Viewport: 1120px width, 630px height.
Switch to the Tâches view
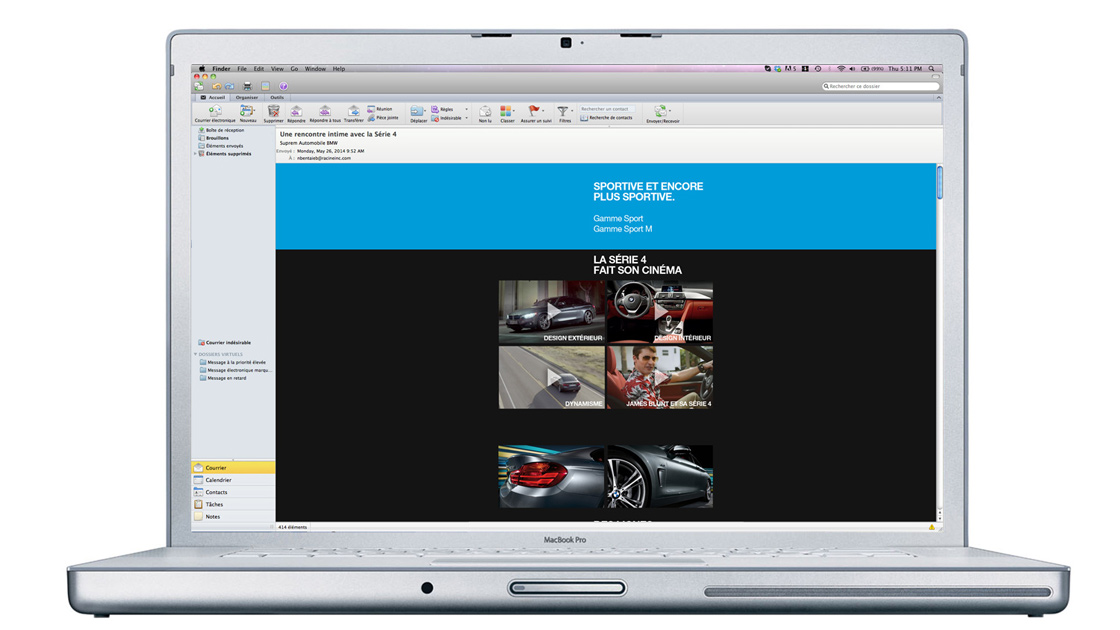[233, 504]
